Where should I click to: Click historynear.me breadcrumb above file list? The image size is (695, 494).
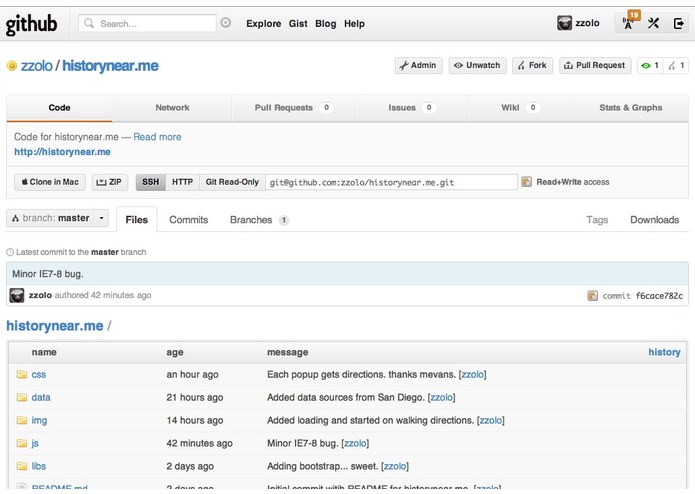(x=55, y=326)
